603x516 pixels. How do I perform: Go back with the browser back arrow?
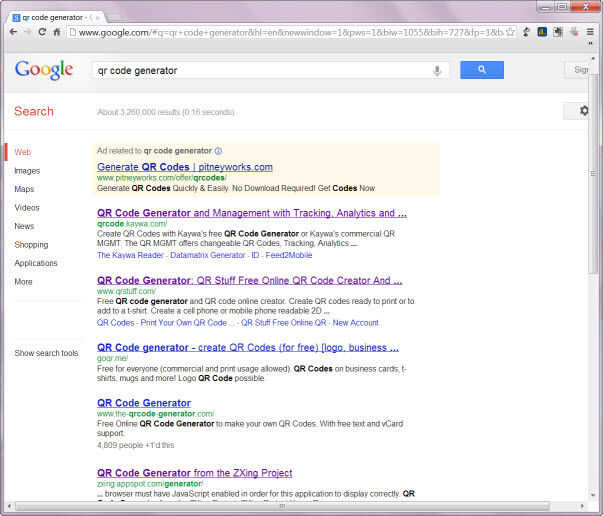(13, 32)
